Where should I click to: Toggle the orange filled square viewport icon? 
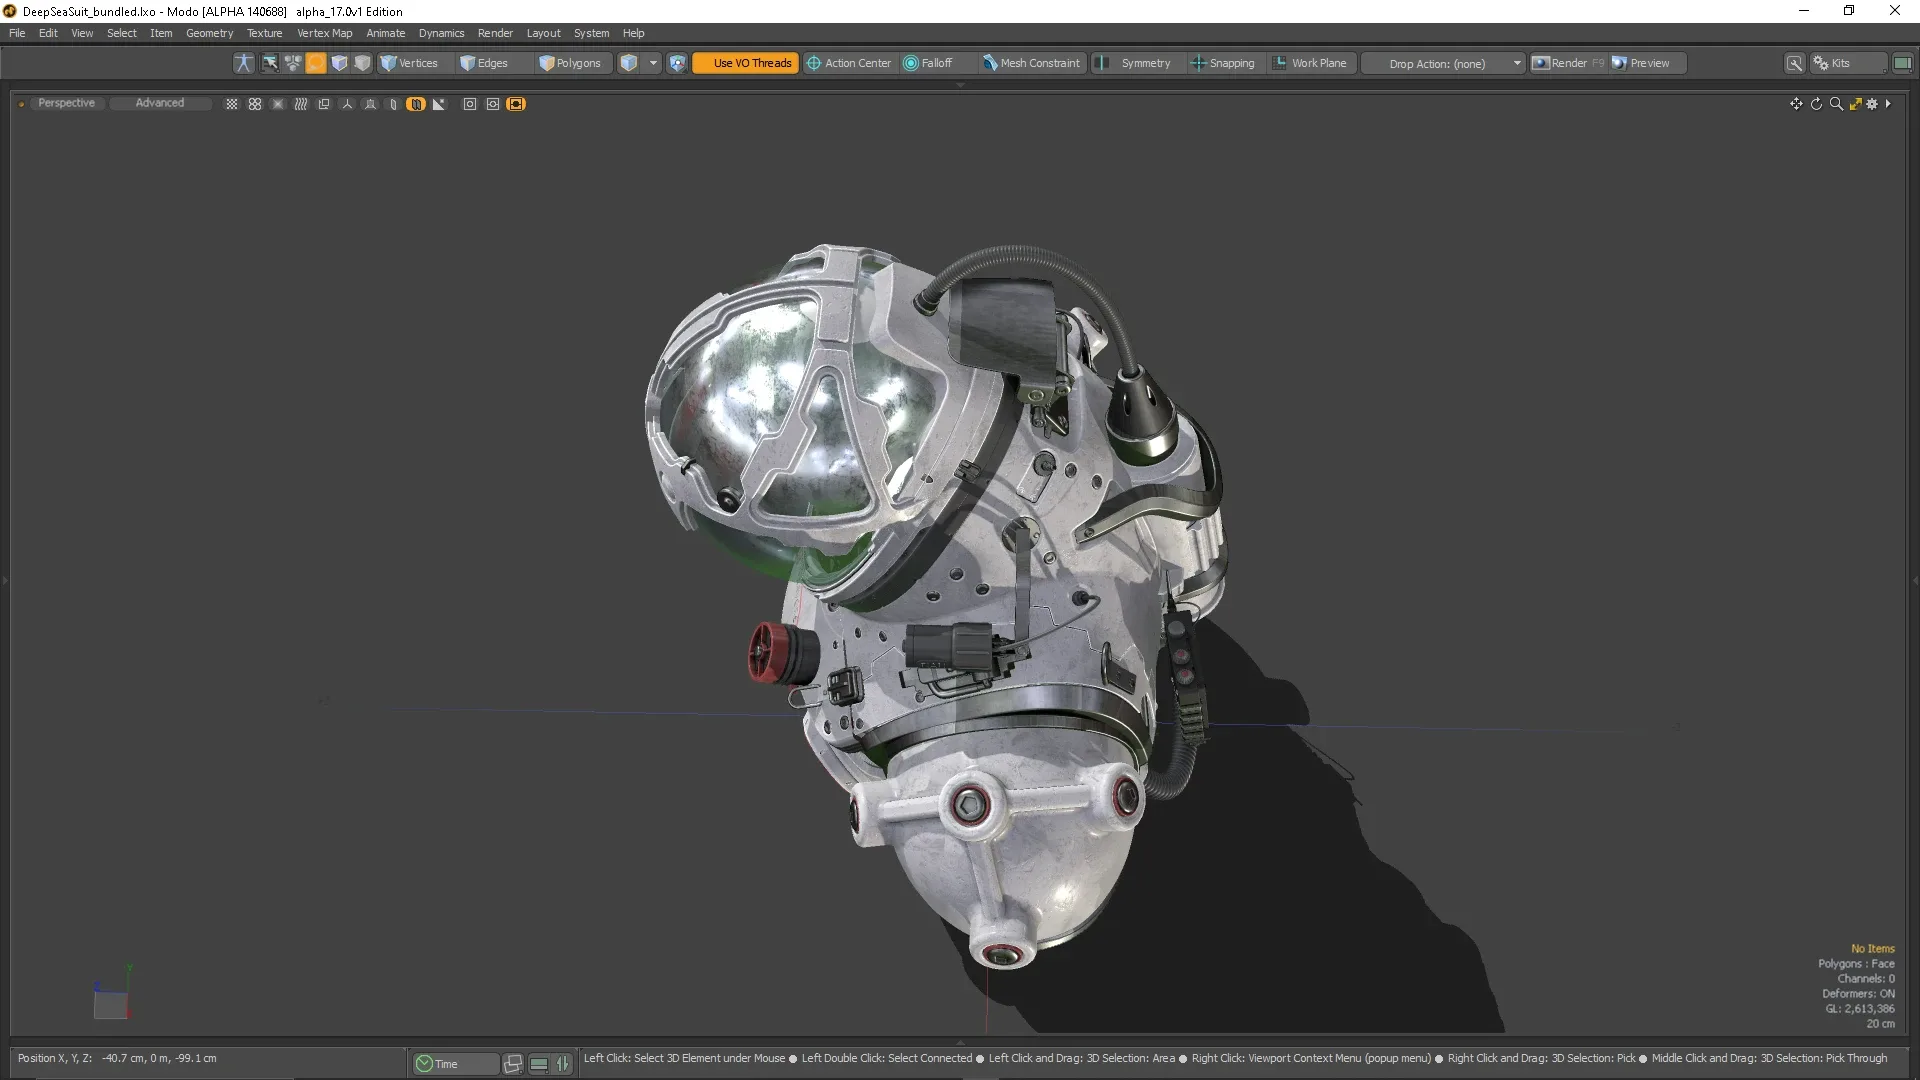tap(516, 104)
